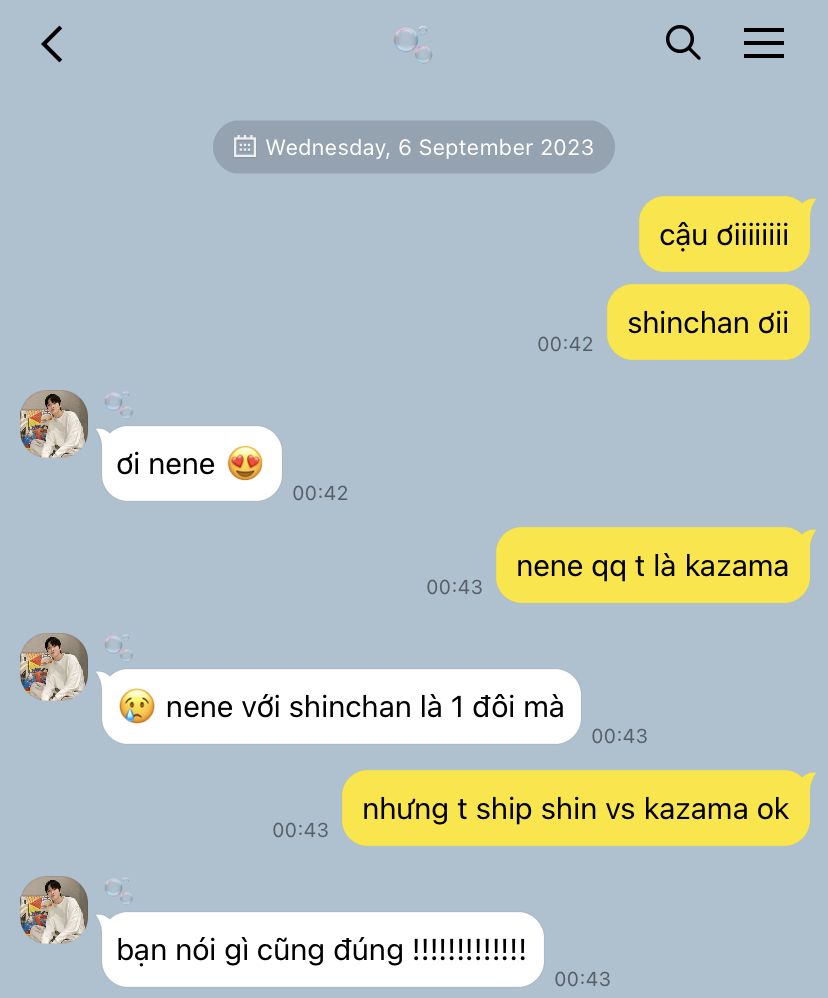Click the calendar icon in date banner
The image size is (828, 998).
(x=244, y=146)
